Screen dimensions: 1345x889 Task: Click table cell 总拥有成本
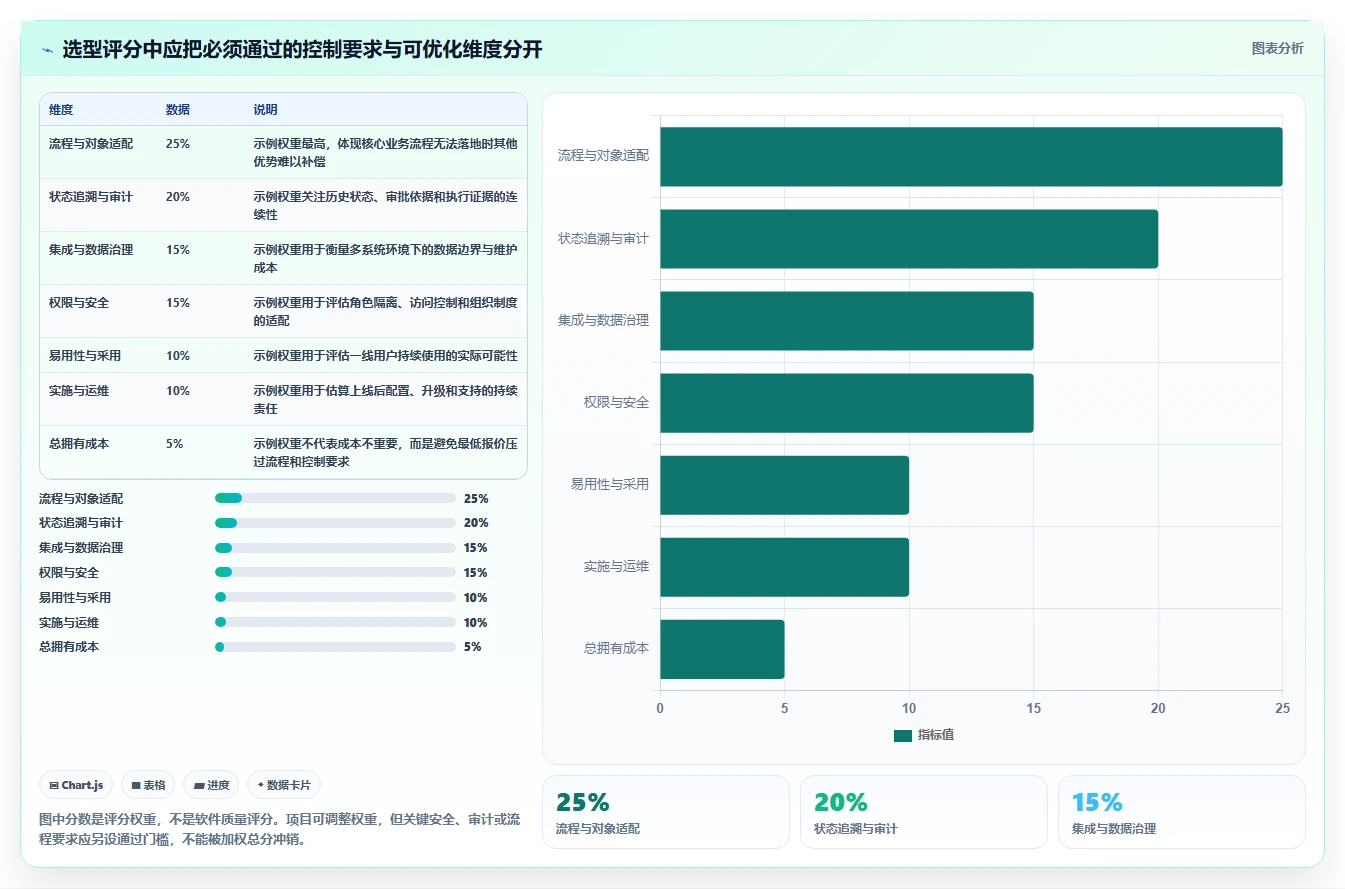[79, 444]
